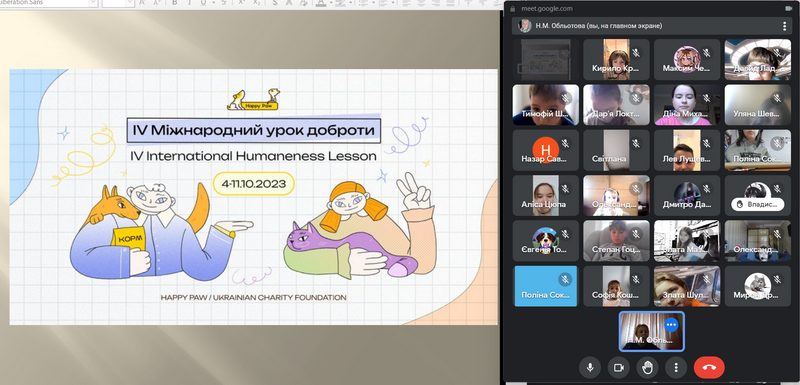Click the Н.М. Обльотова avatar in the header
Viewport: 800px width, 385px height.
point(524,25)
